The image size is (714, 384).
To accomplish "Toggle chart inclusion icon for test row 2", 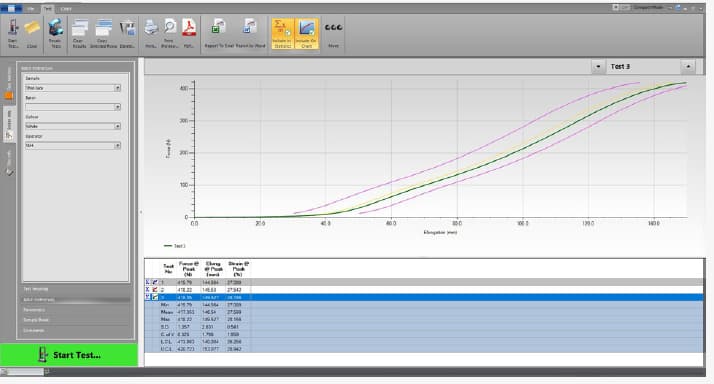I will point(155,290).
